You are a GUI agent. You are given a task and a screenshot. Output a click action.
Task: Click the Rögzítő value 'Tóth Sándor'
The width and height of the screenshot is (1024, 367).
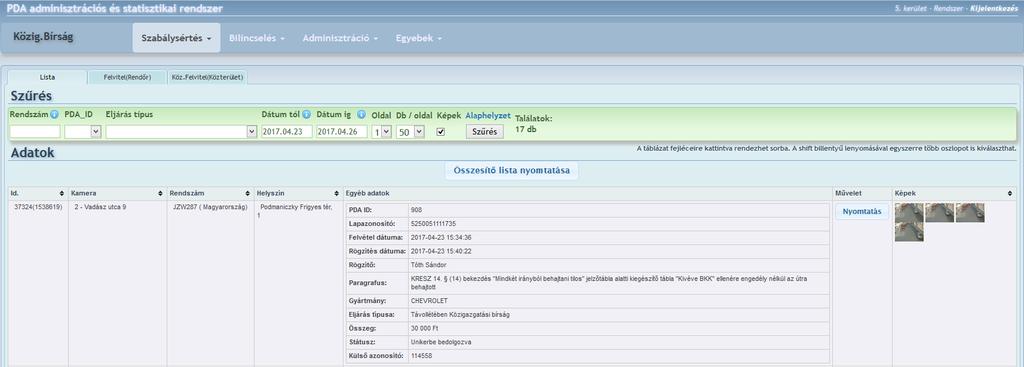point(429,264)
